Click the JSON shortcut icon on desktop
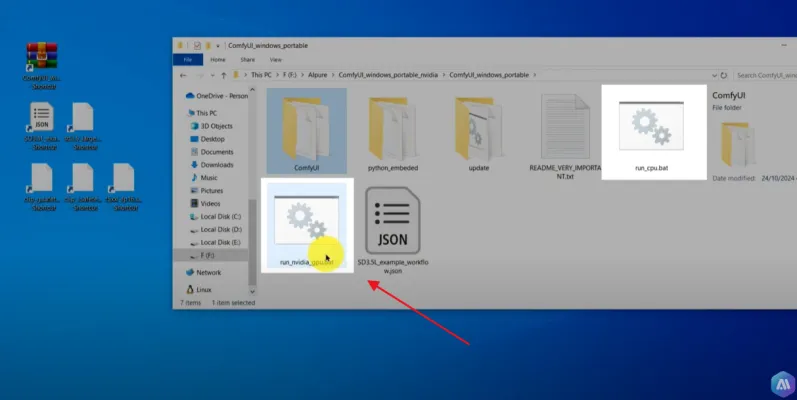 tap(42, 118)
